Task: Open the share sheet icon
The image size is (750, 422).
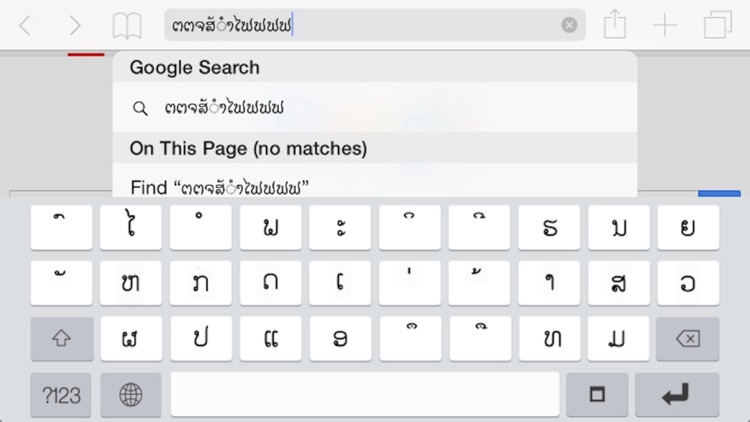Action: point(615,24)
